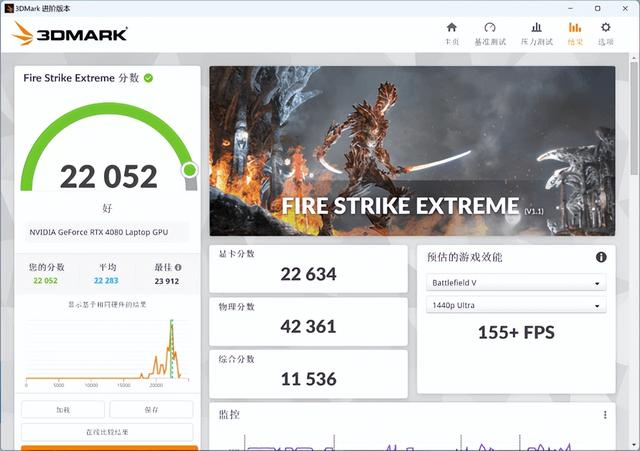640x451 pixels.
Task: Click the 显卡分数 value 22 634
Action: pyautogui.click(x=308, y=274)
